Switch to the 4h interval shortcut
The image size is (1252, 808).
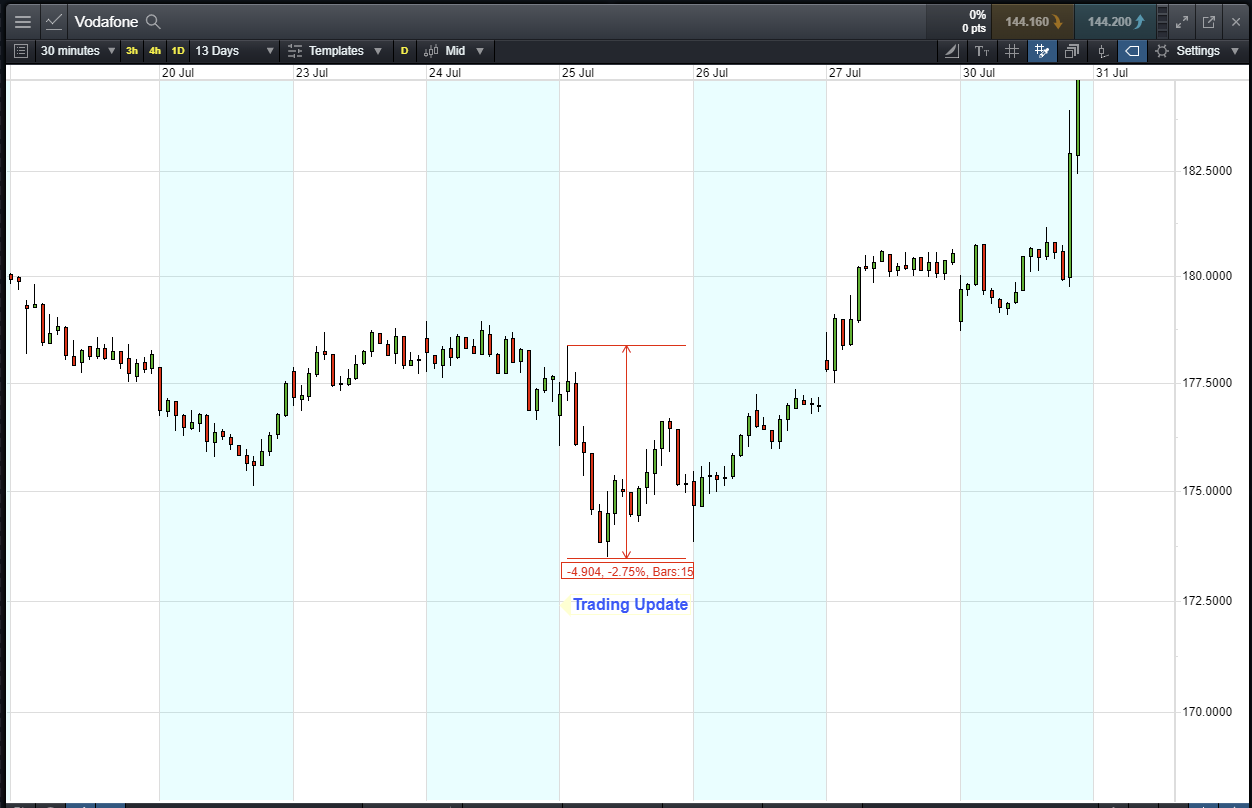(155, 51)
